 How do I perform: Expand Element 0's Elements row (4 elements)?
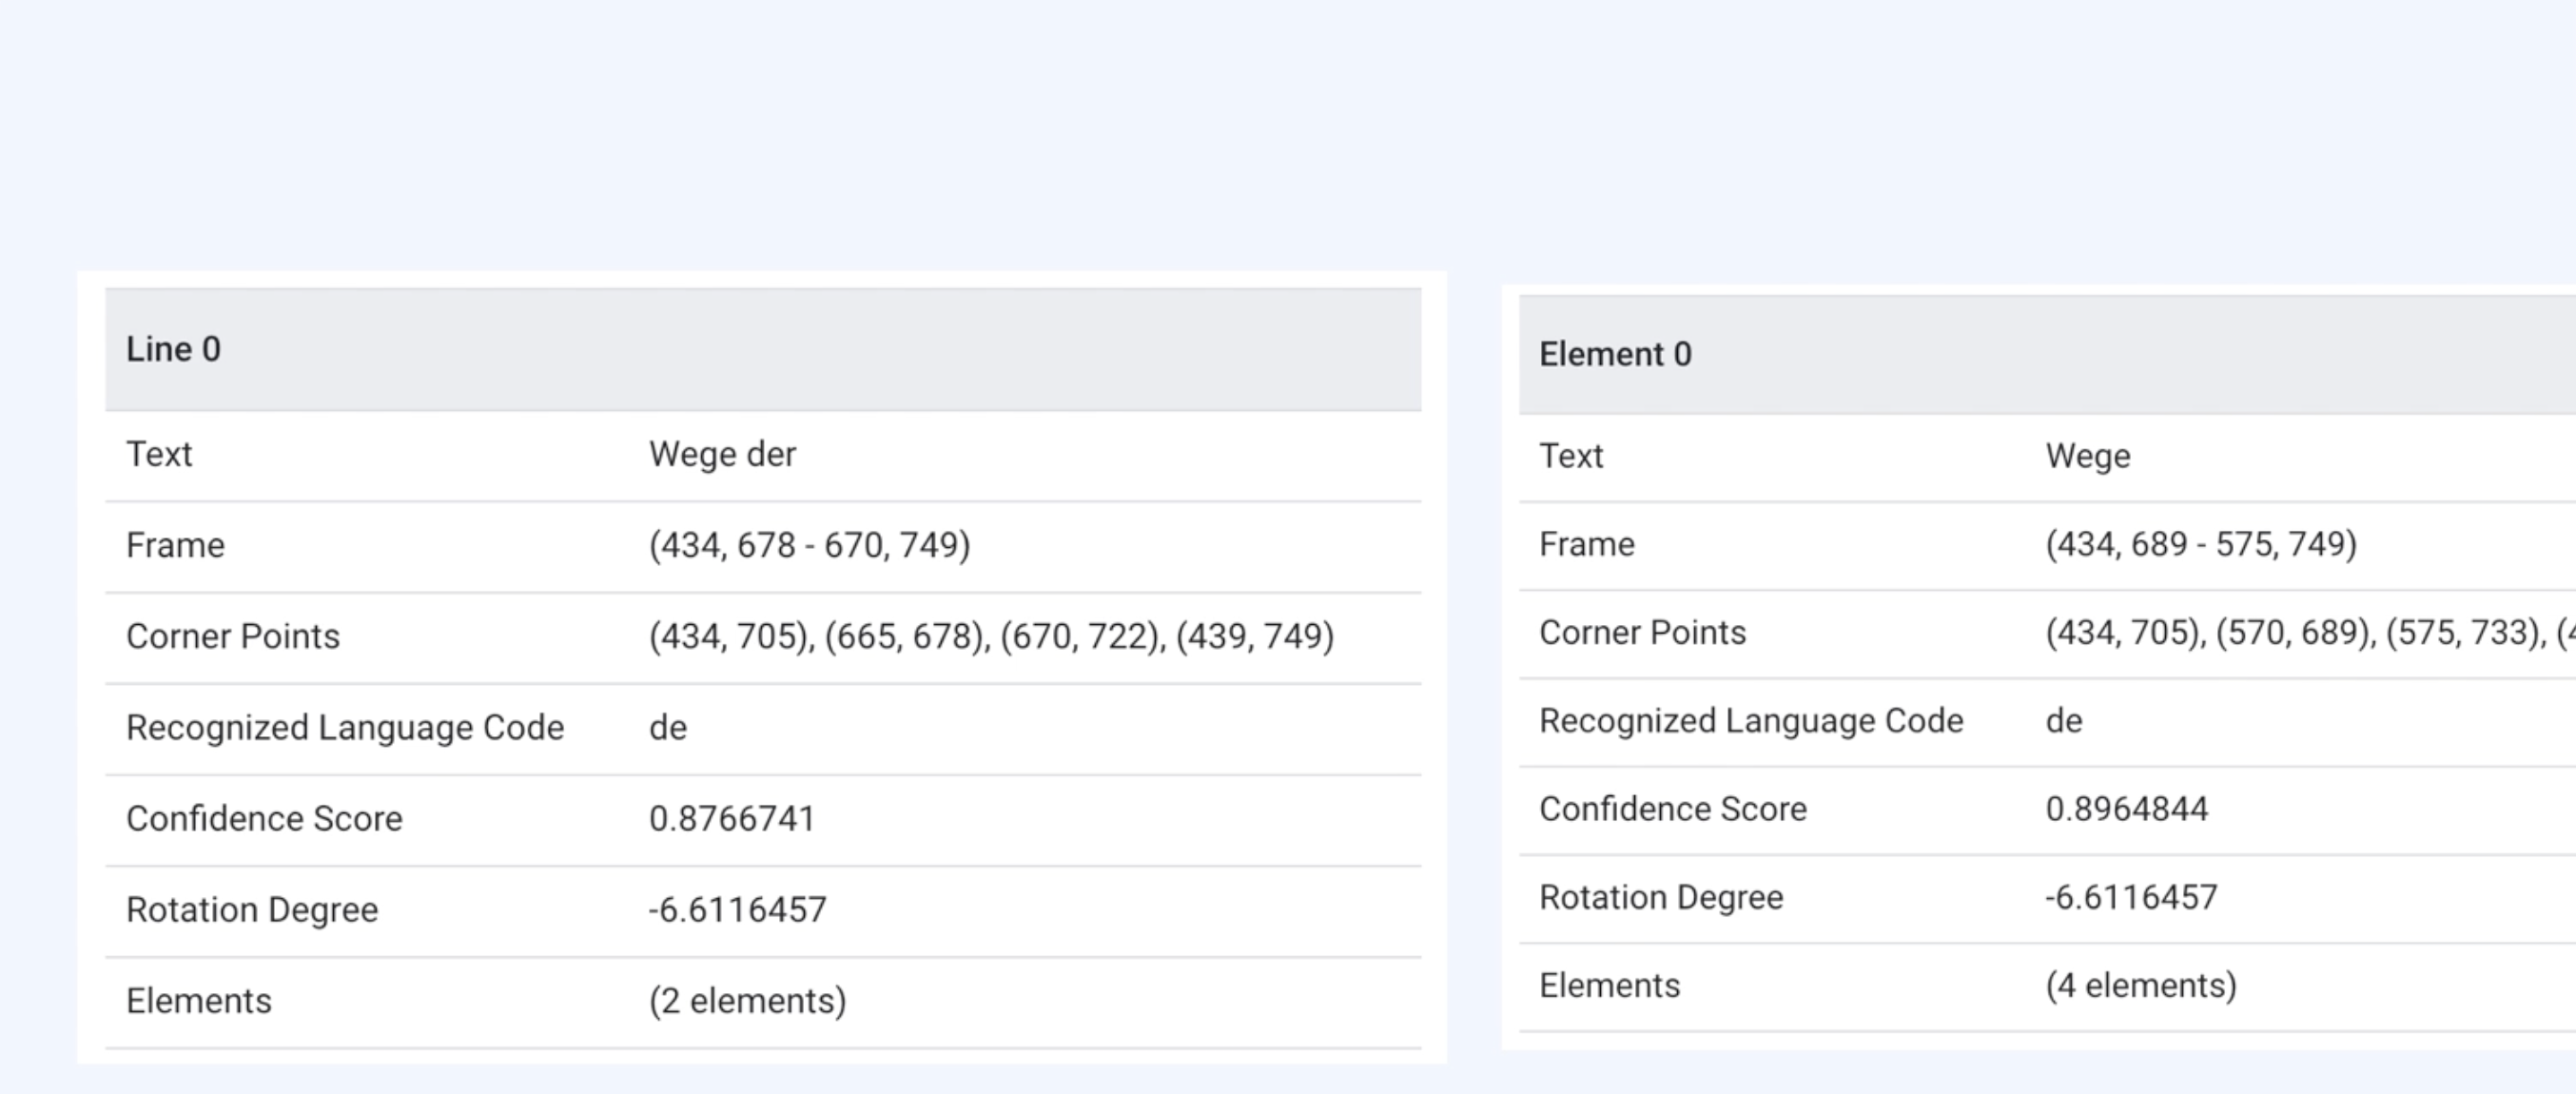2140,986
